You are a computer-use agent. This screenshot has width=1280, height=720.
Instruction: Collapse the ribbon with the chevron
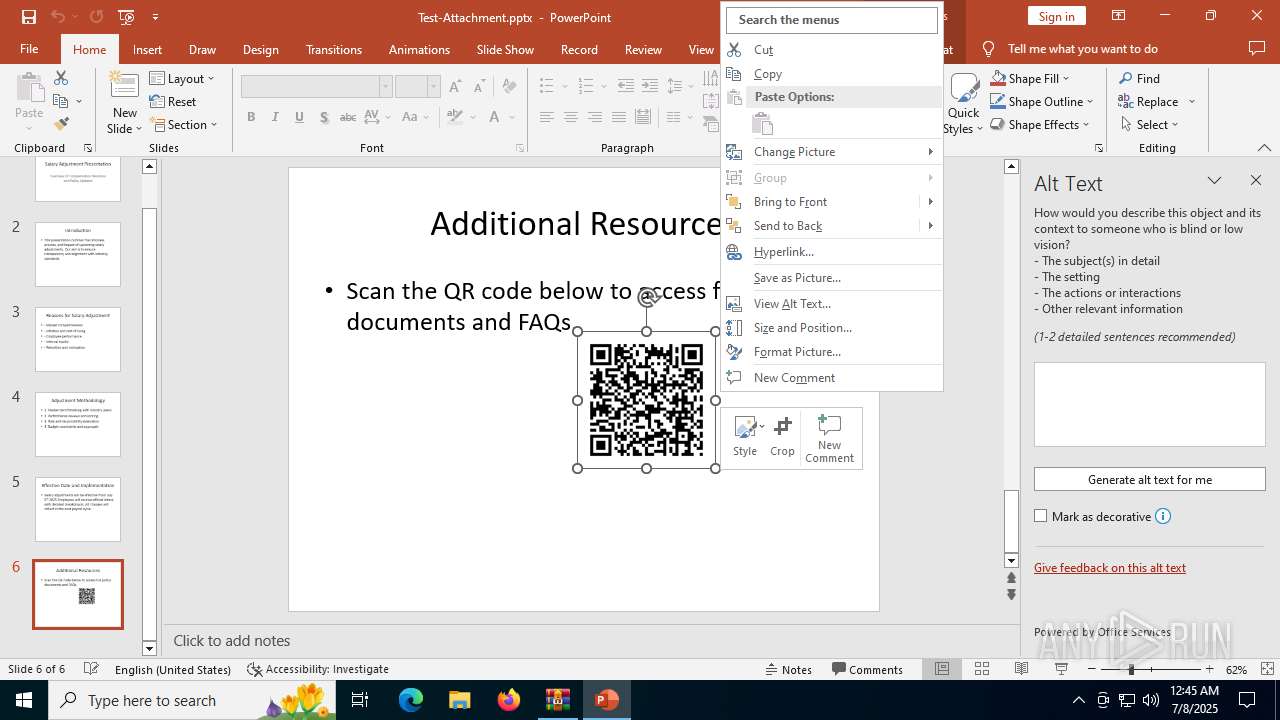1265,148
